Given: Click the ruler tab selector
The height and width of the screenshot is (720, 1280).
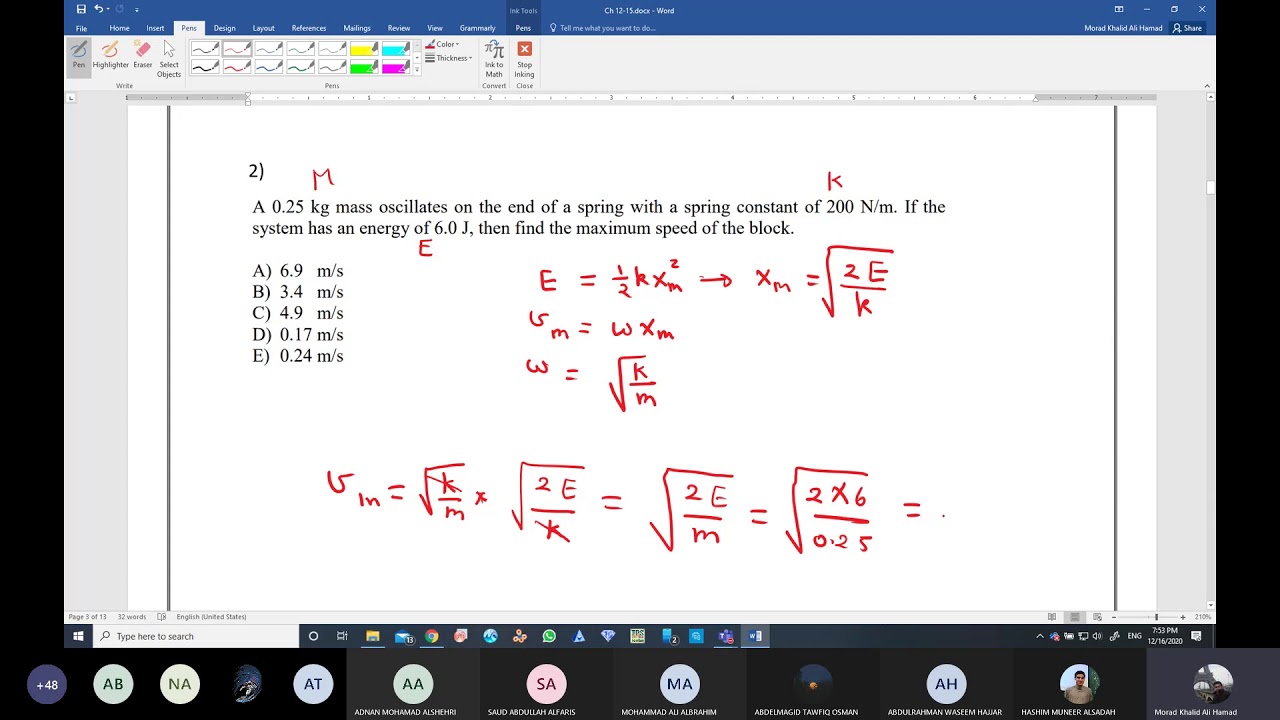Looking at the screenshot, I should (71, 98).
